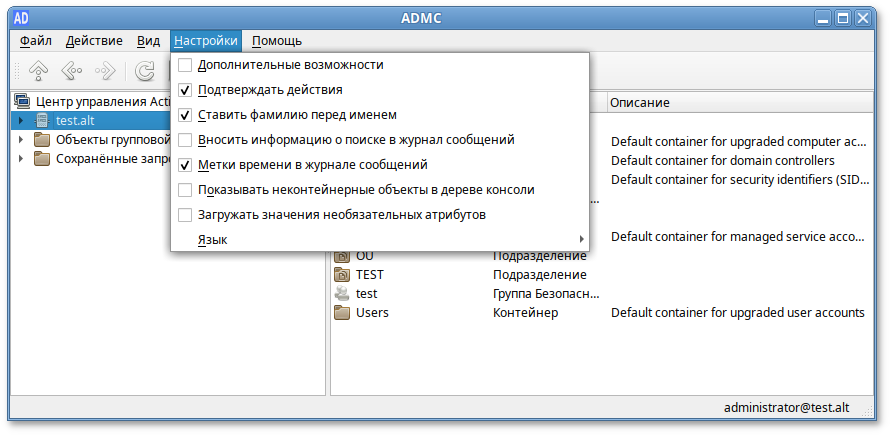This screenshot has width=890, height=435.
Task: Close the Настройки menu
Action: (x=205, y=41)
